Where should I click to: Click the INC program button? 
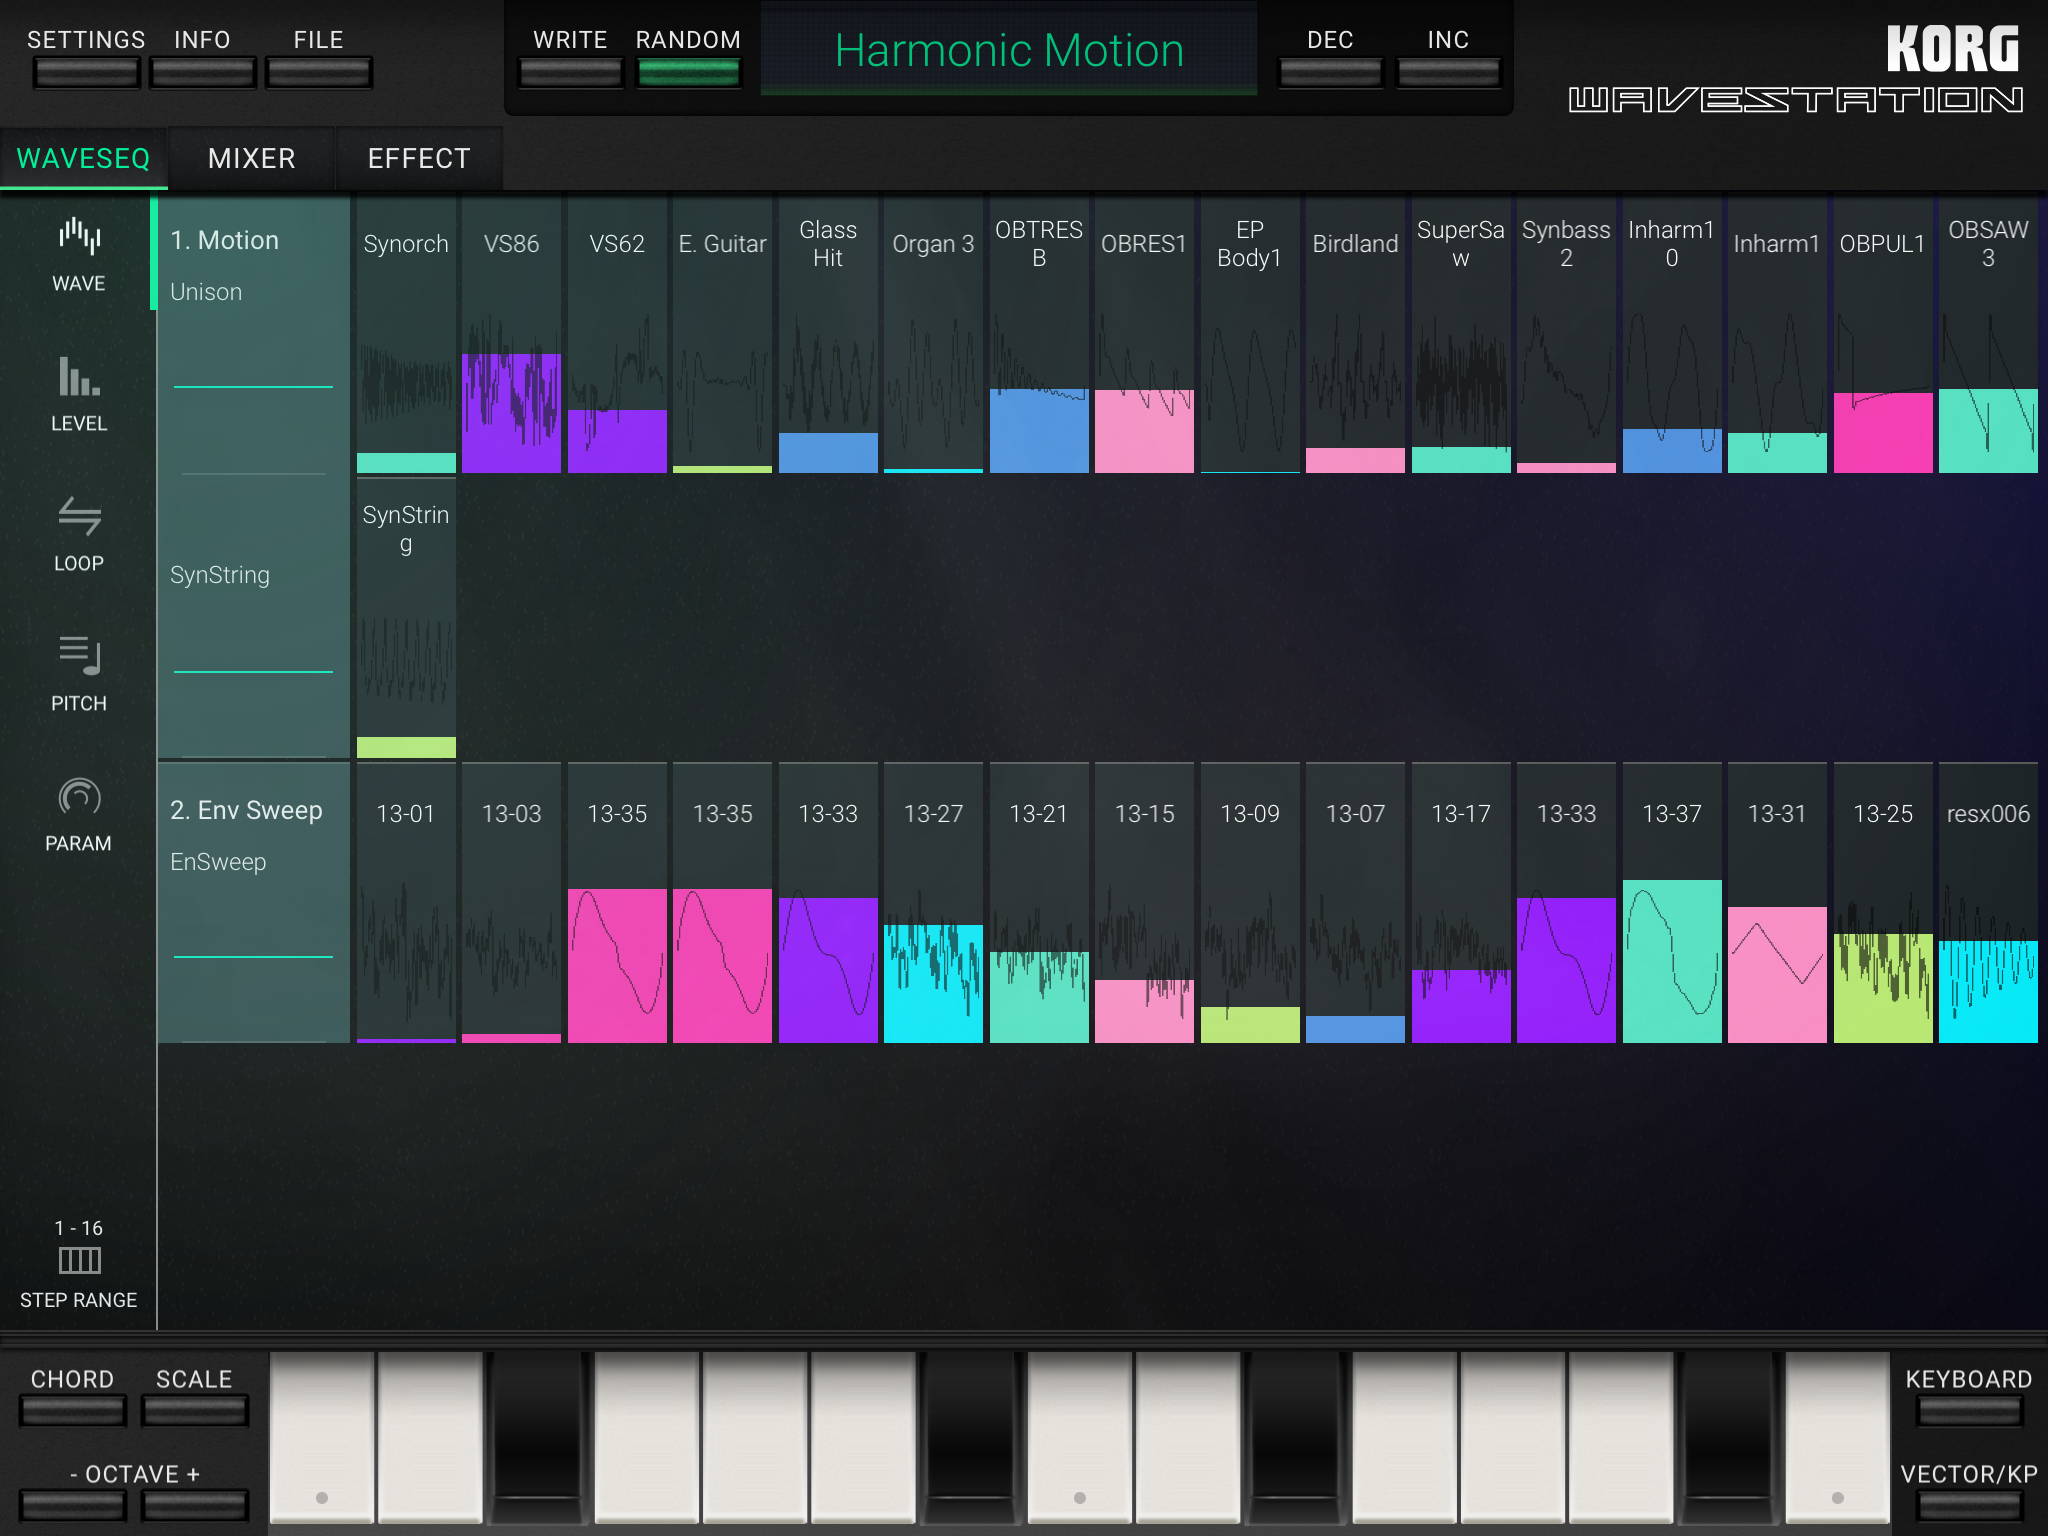(1448, 72)
